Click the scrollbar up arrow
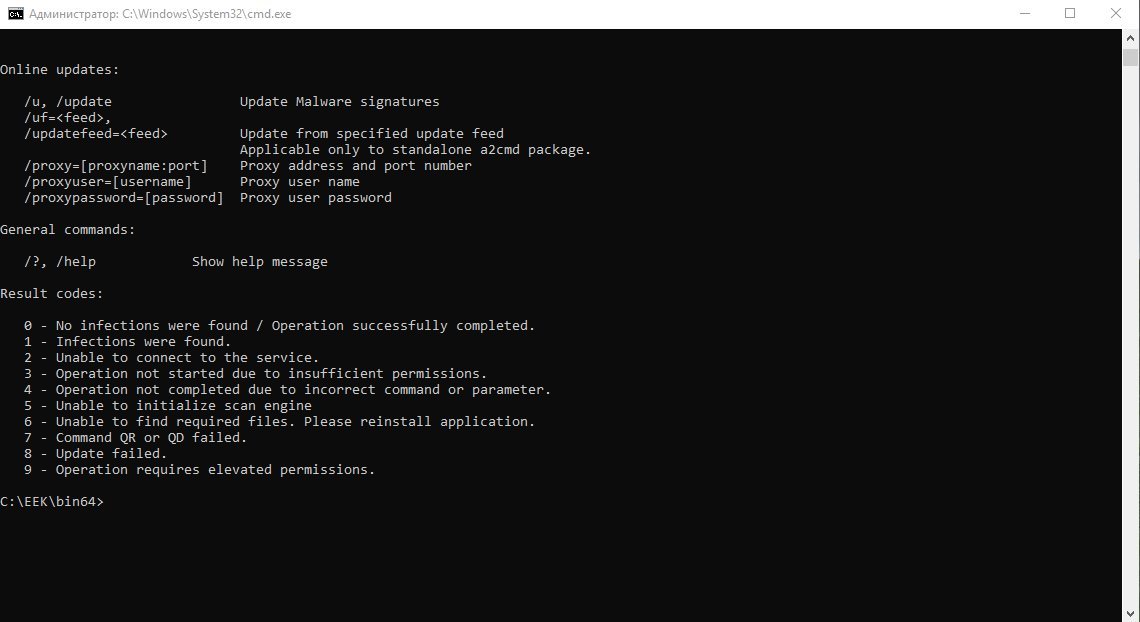This screenshot has width=1140, height=622. [1131, 37]
